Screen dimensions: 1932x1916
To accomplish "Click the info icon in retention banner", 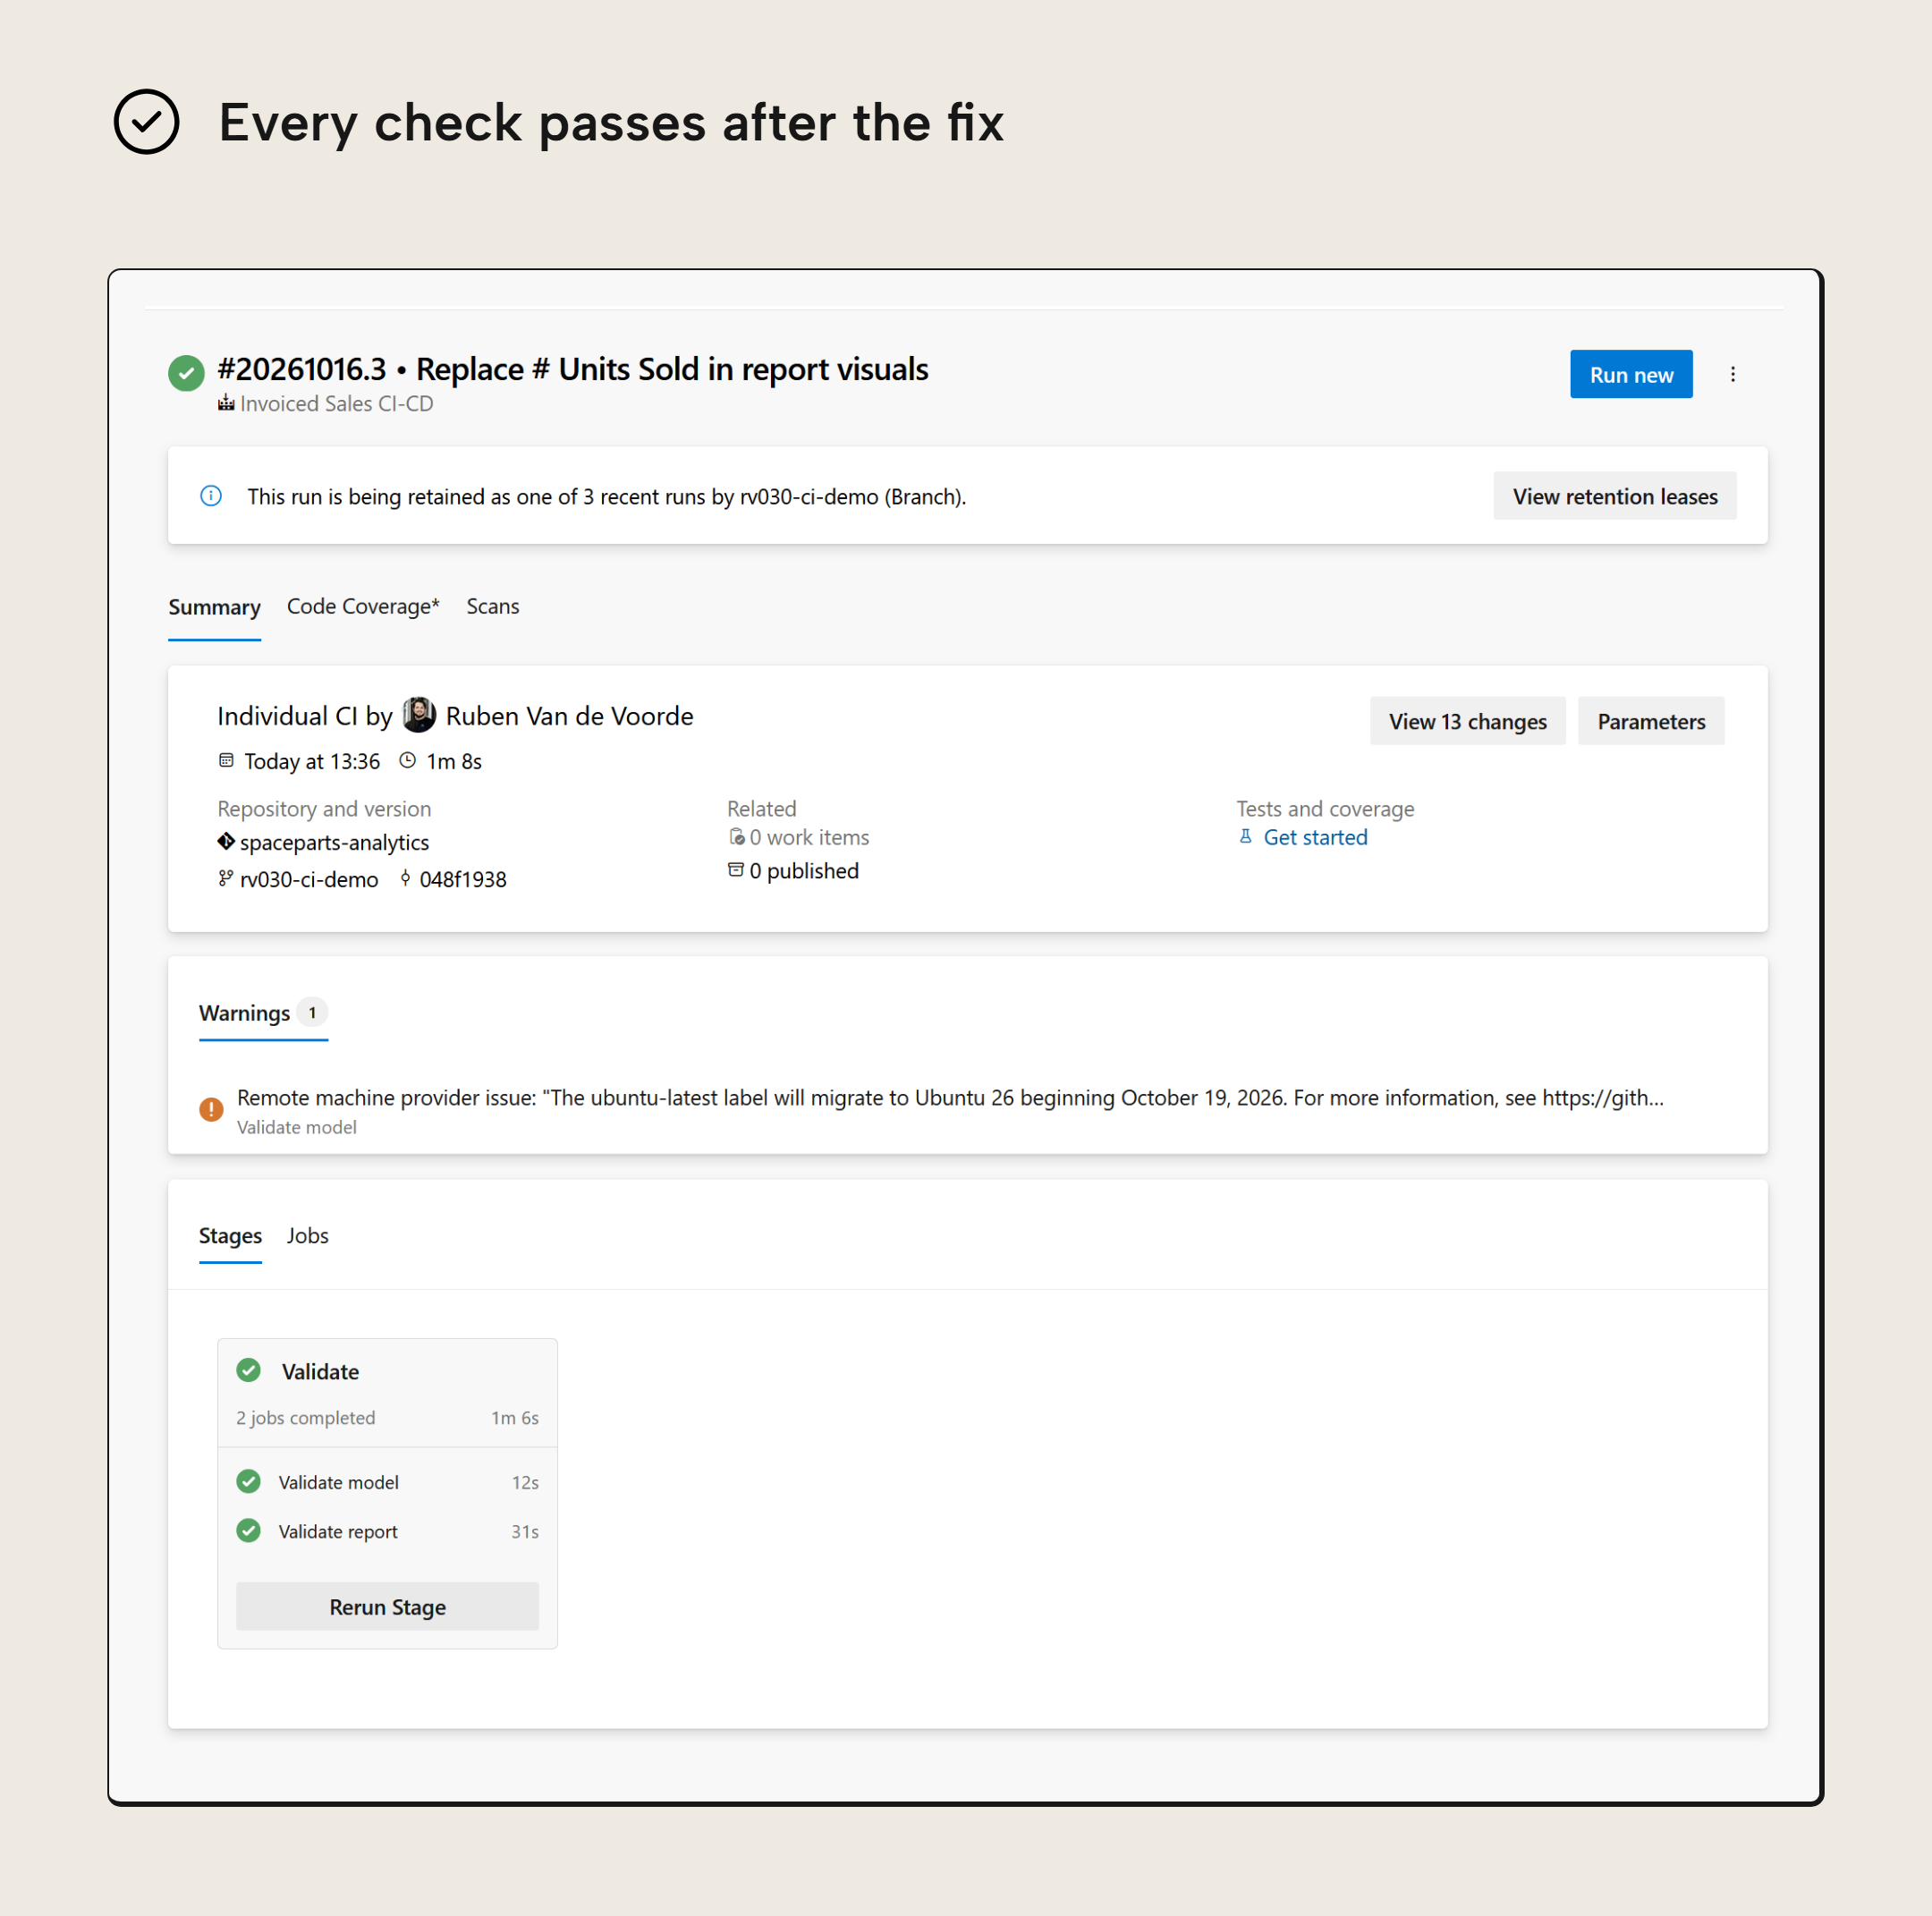I will coord(211,496).
